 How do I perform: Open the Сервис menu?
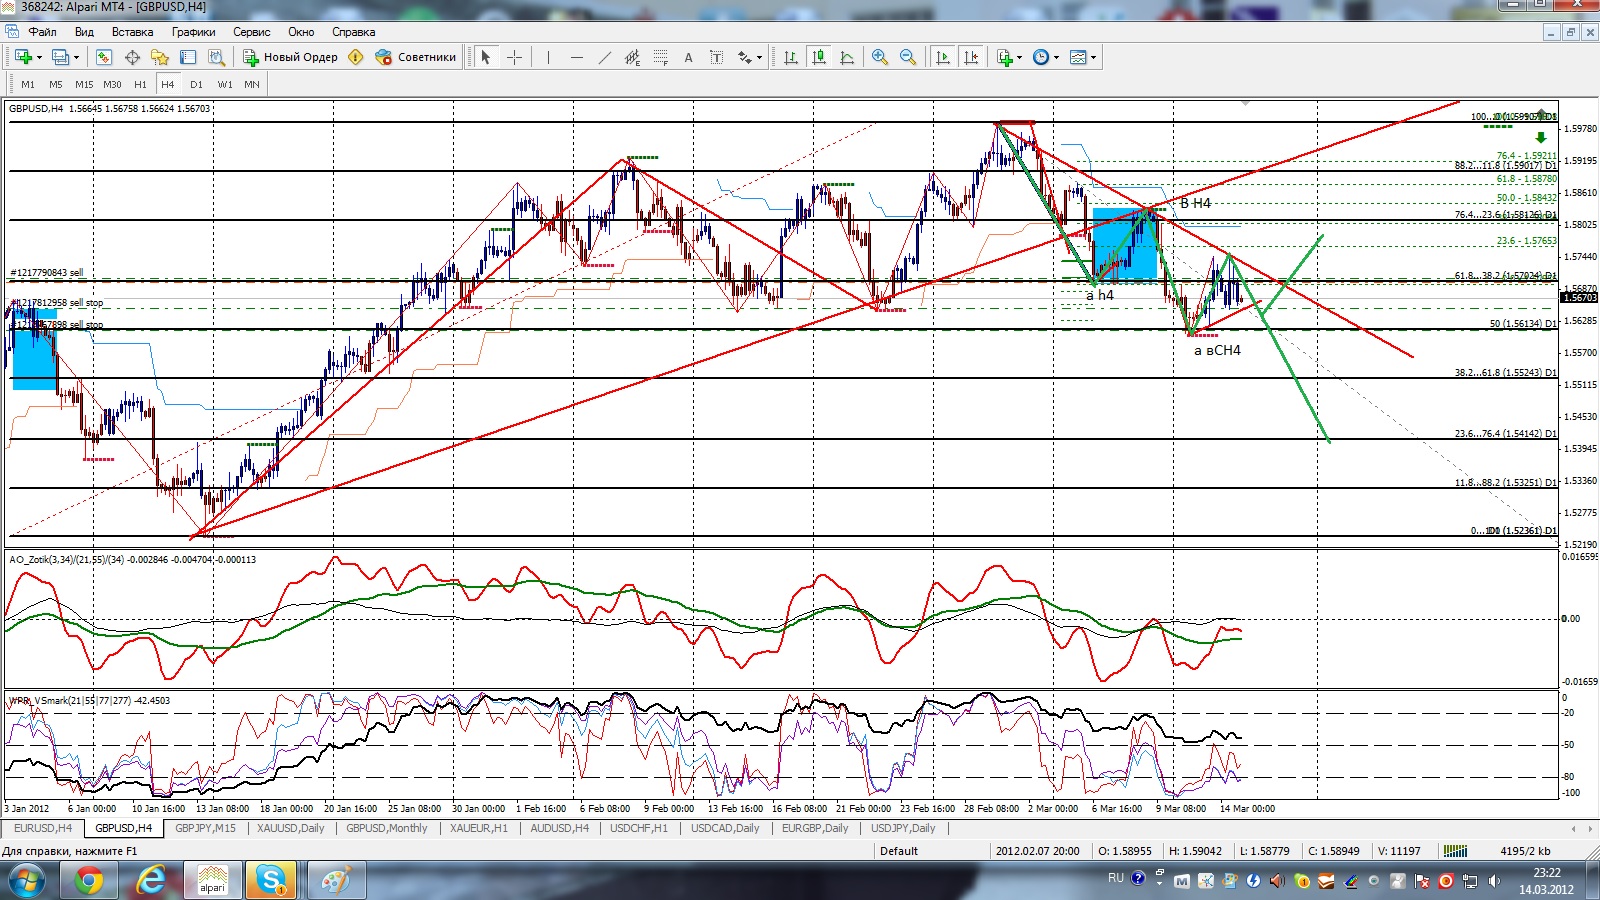tap(251, 32)
